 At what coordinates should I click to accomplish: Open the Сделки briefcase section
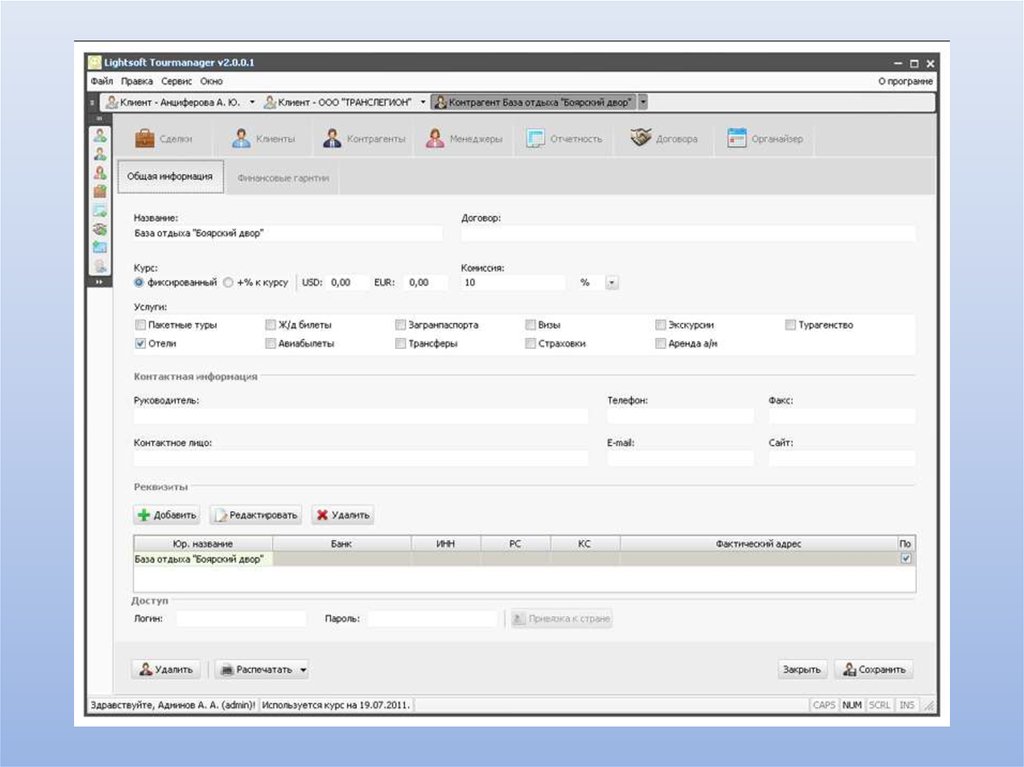163,139
